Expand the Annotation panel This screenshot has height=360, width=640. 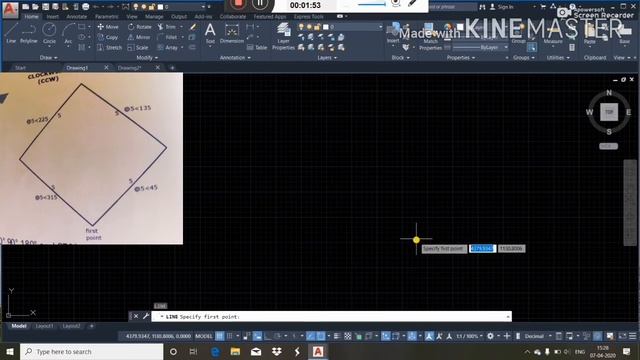(235, 58)
